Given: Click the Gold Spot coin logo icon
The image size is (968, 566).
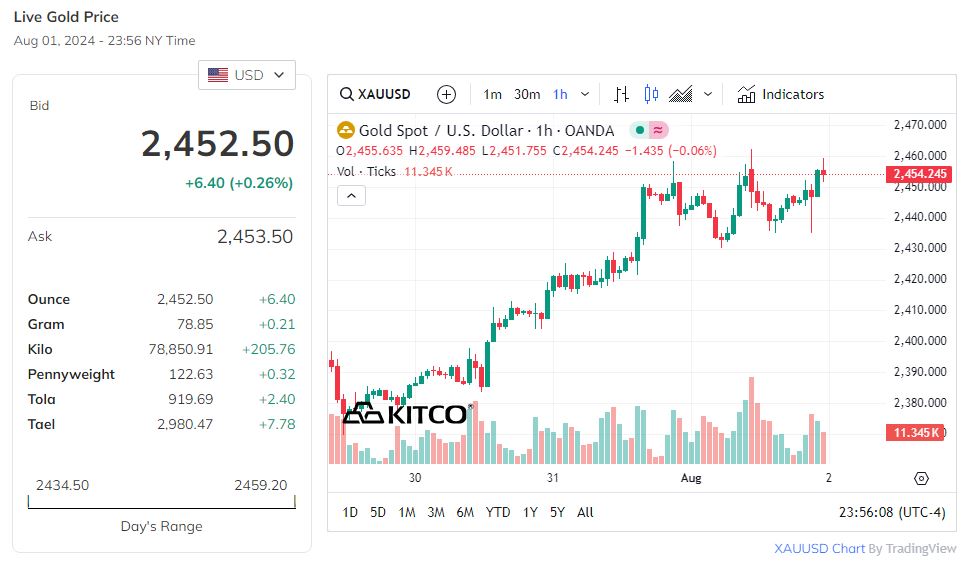Looking at the screenshot, I should 346,130.
